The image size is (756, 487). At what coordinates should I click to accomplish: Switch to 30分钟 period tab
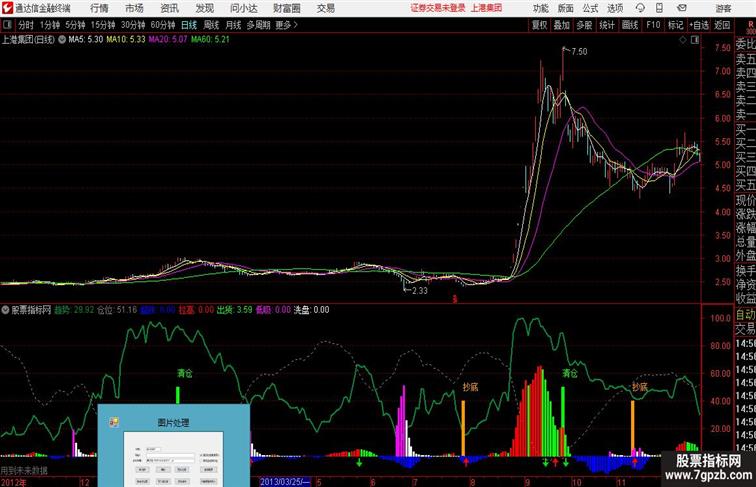133,25
